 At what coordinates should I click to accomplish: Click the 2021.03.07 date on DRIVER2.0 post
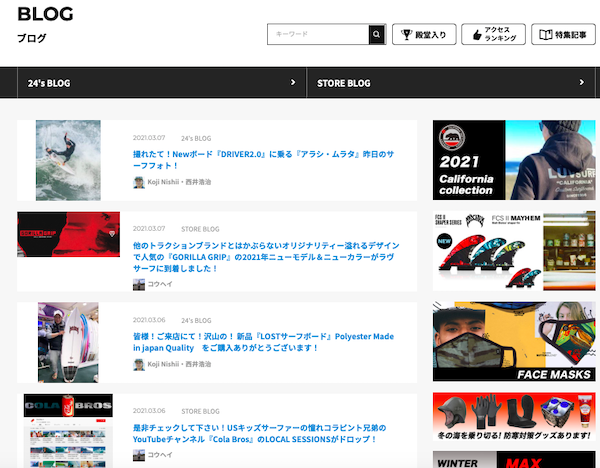click(149, 138)
